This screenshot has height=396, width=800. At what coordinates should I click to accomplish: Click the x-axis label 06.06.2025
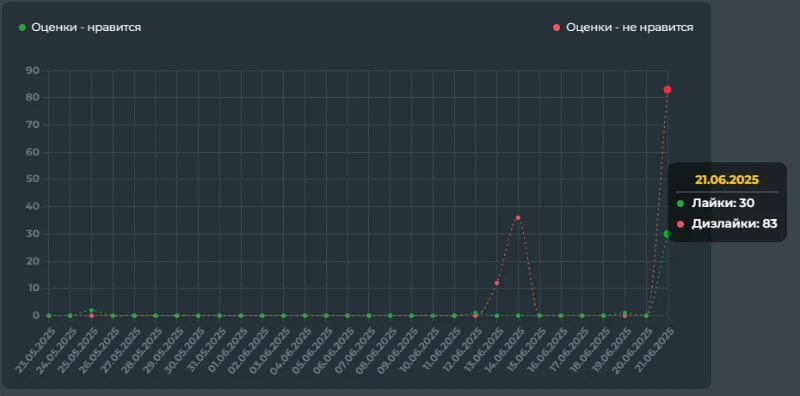click(335, 350)
